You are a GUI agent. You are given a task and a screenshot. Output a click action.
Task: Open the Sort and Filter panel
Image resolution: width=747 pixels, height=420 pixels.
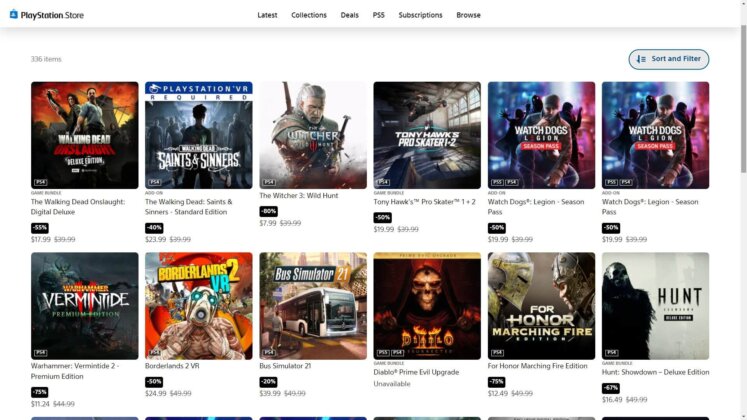pos(669,59)
